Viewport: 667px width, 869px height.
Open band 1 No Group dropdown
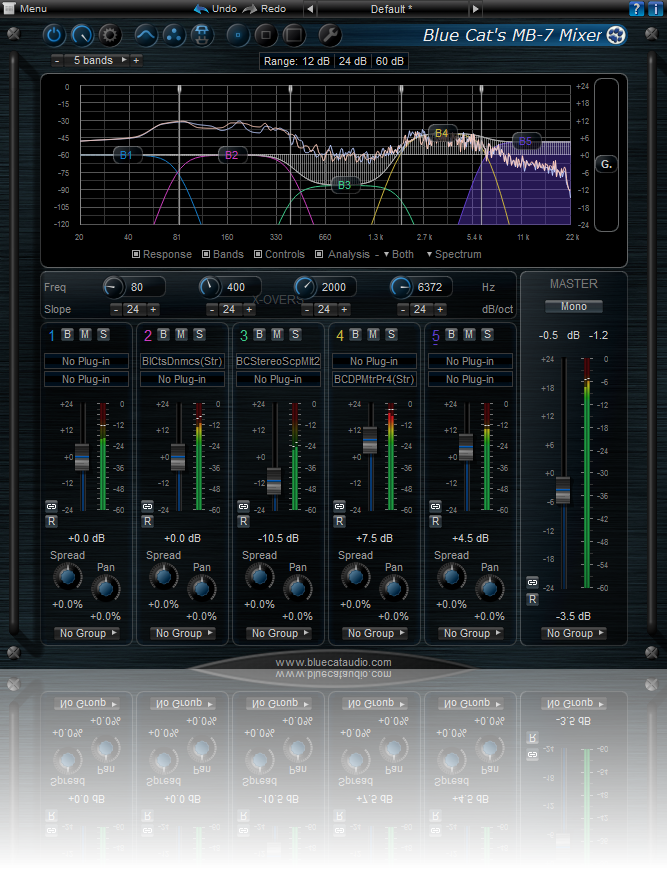(88, 633)
